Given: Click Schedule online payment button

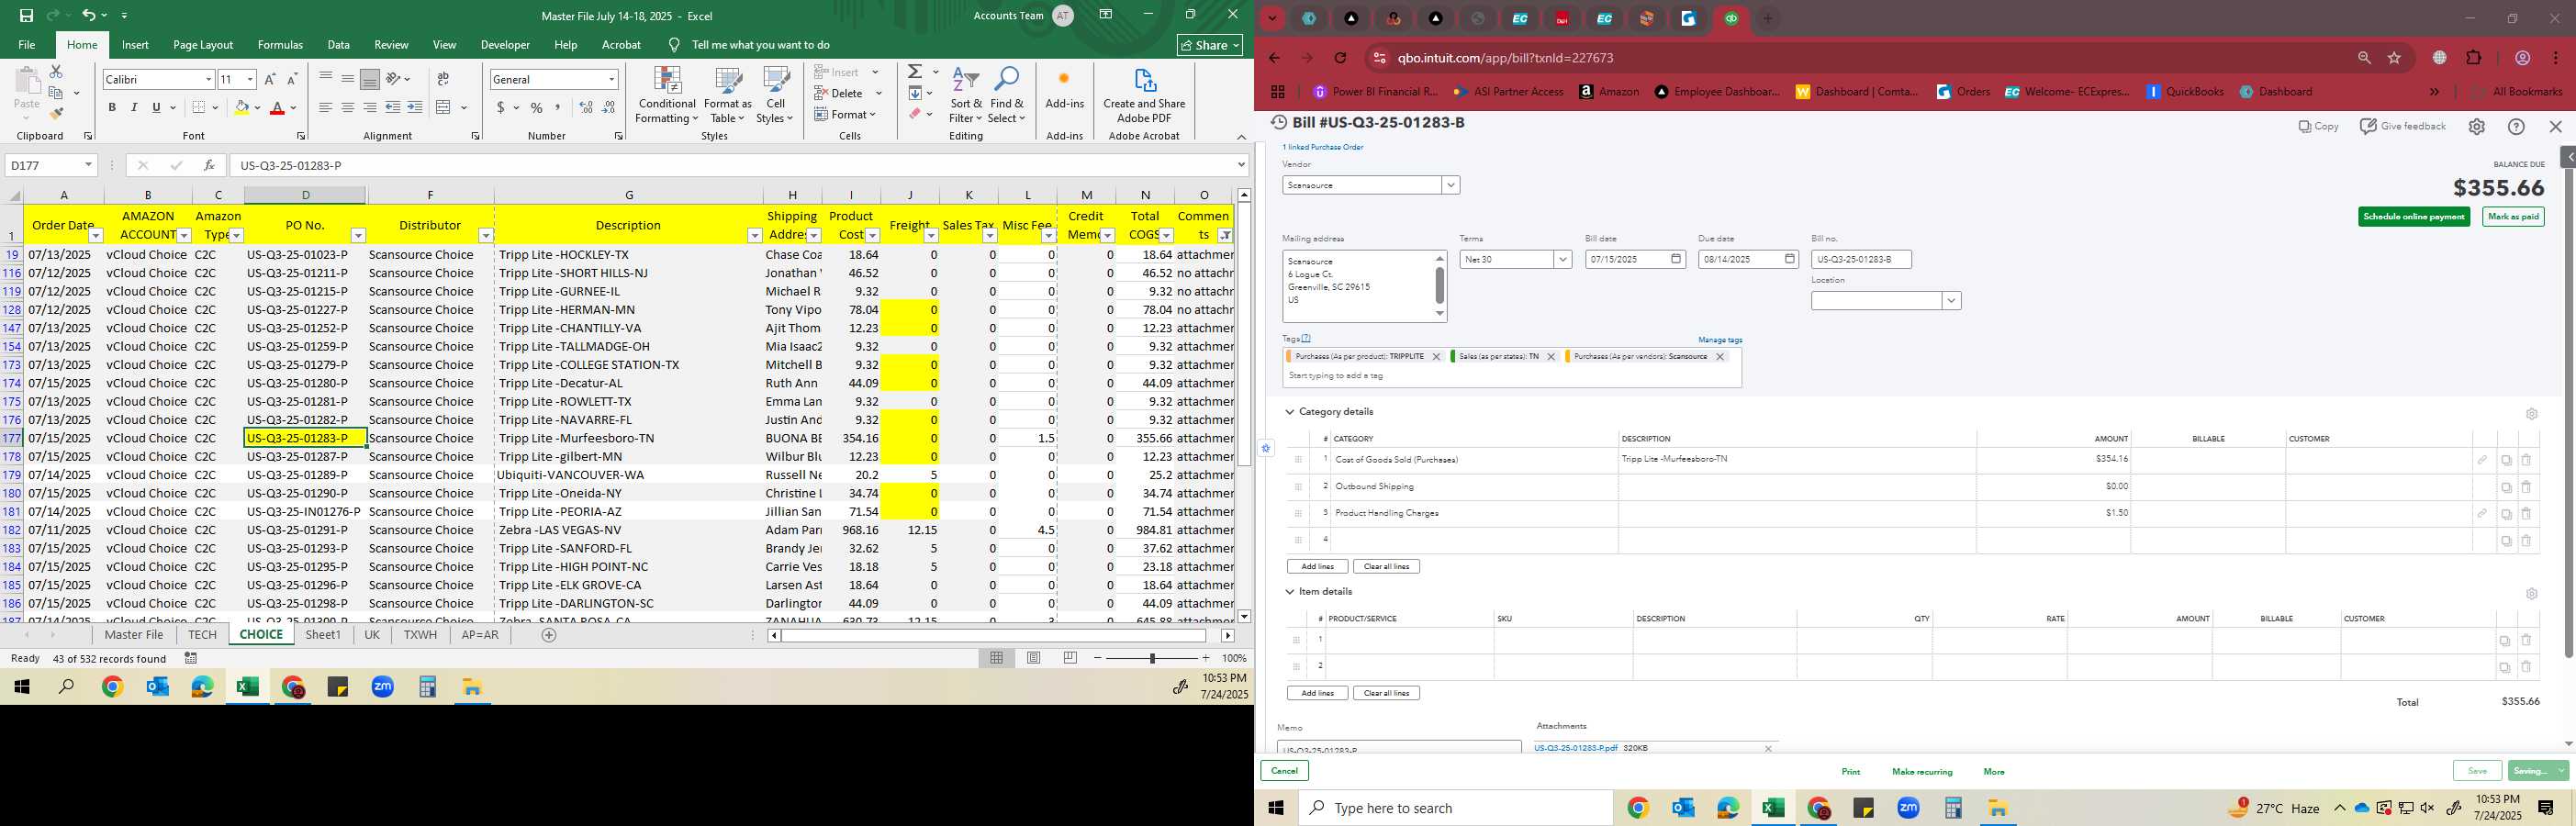Looking at the screenshot, I should [2413, 217].
